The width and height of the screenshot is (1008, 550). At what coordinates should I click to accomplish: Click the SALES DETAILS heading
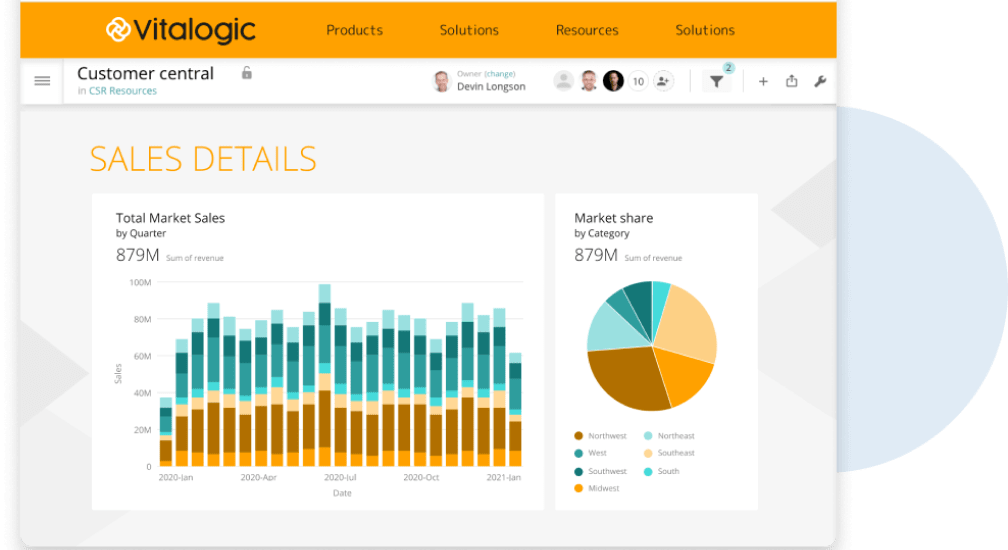(203, 159)
